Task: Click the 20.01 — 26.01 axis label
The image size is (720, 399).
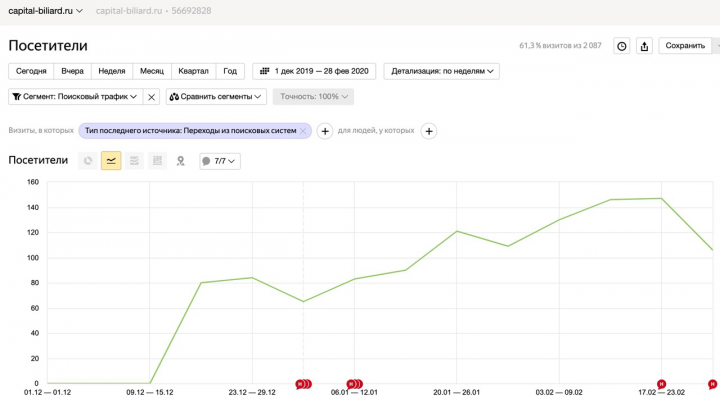Action: point(456,393)
